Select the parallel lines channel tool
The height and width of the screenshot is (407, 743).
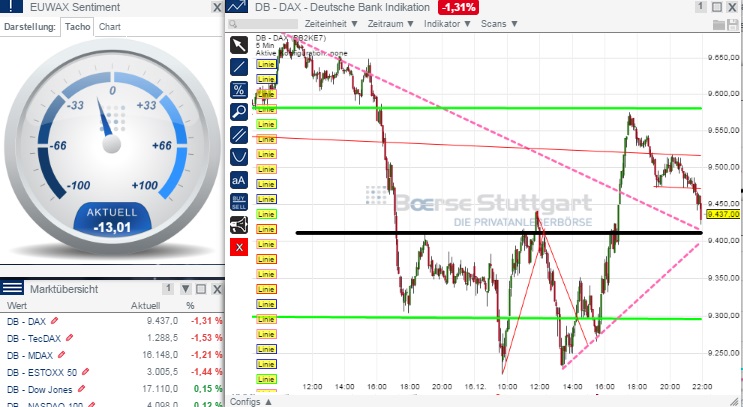239,135
